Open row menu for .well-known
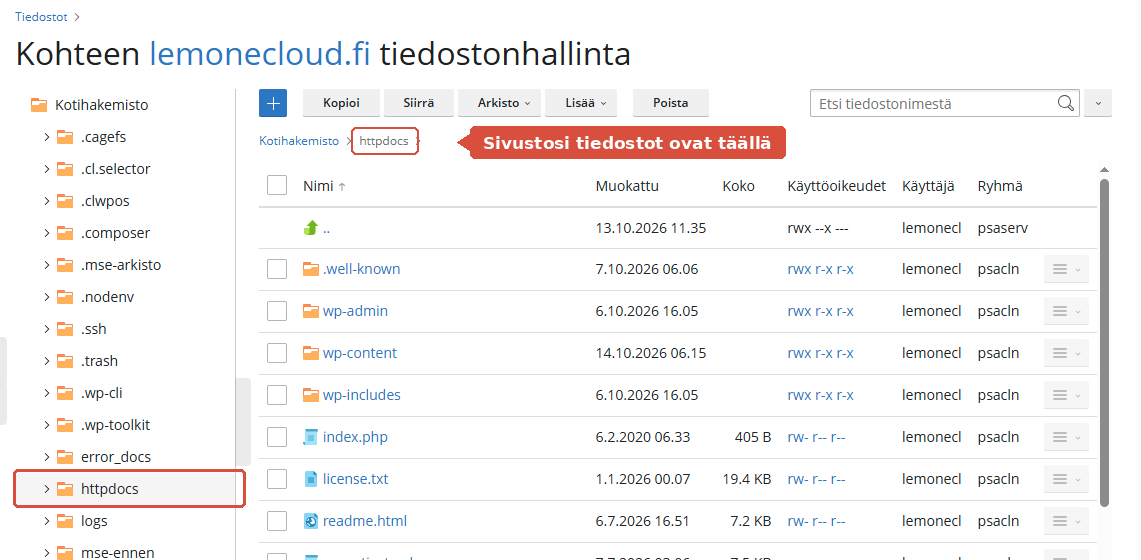 [1066, 269]
